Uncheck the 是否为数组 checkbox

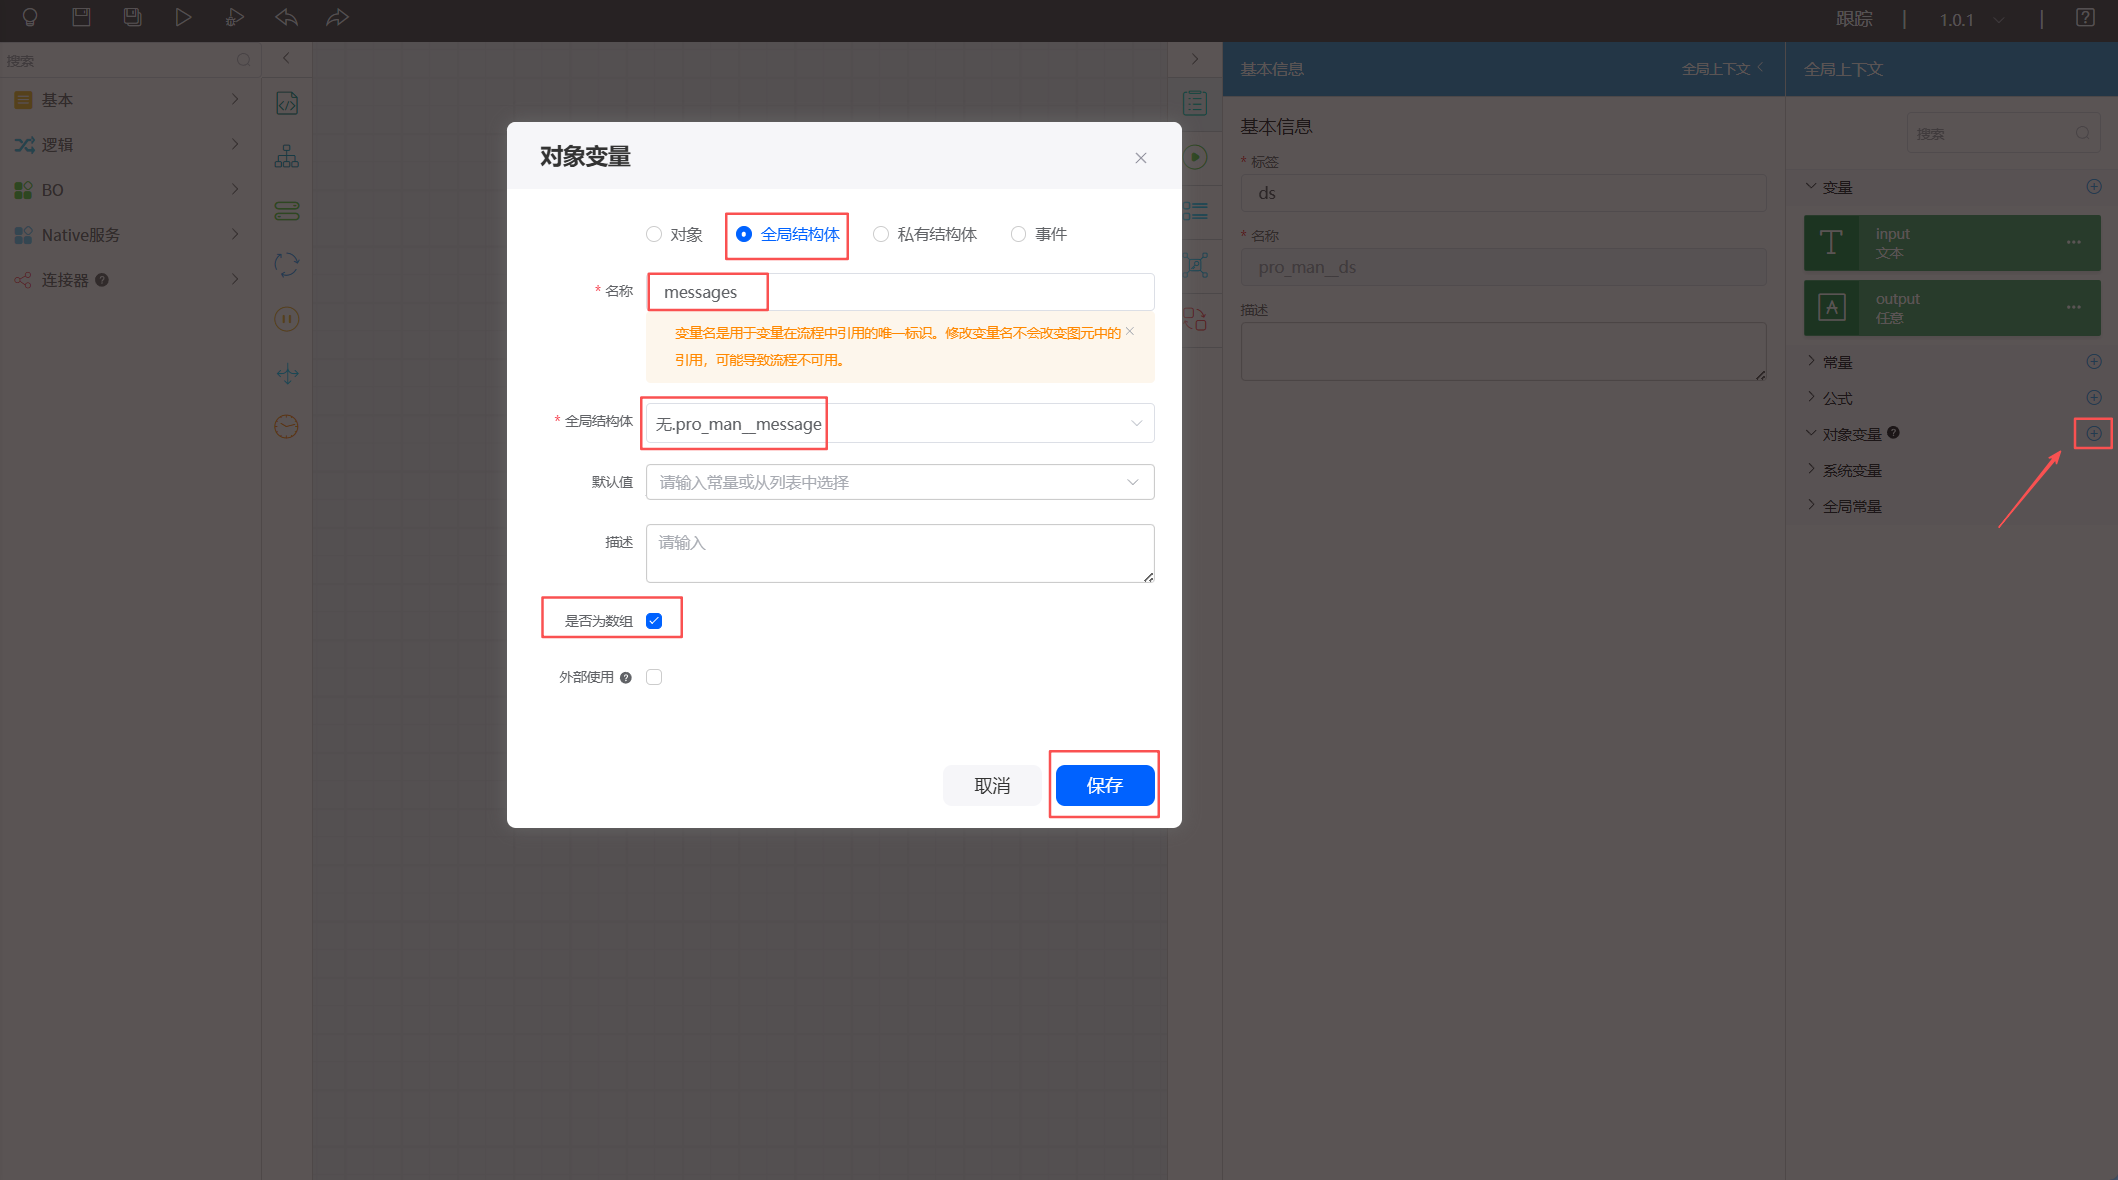coord(654,621)
